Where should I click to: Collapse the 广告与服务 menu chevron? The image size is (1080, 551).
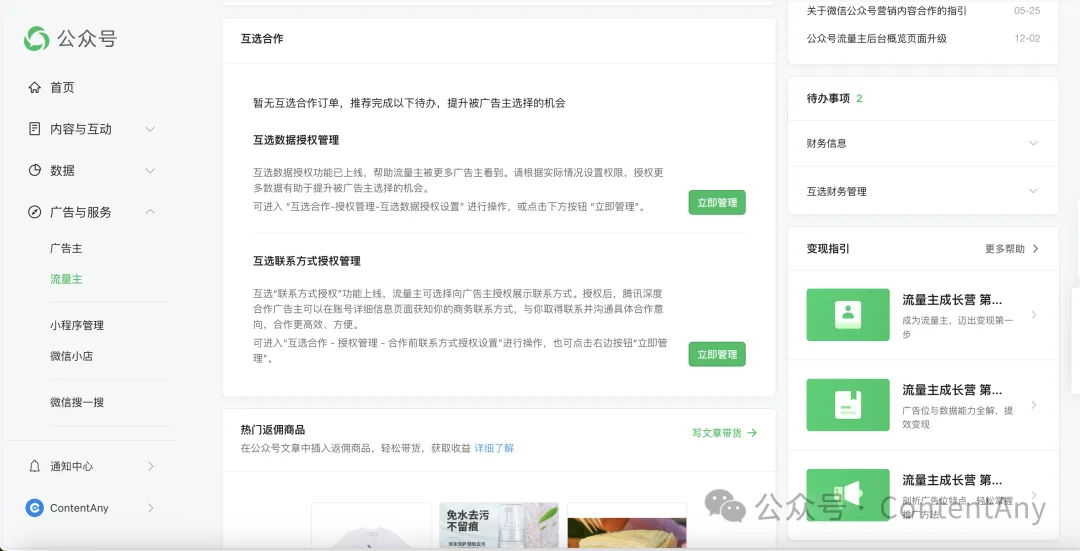[150, 212]
